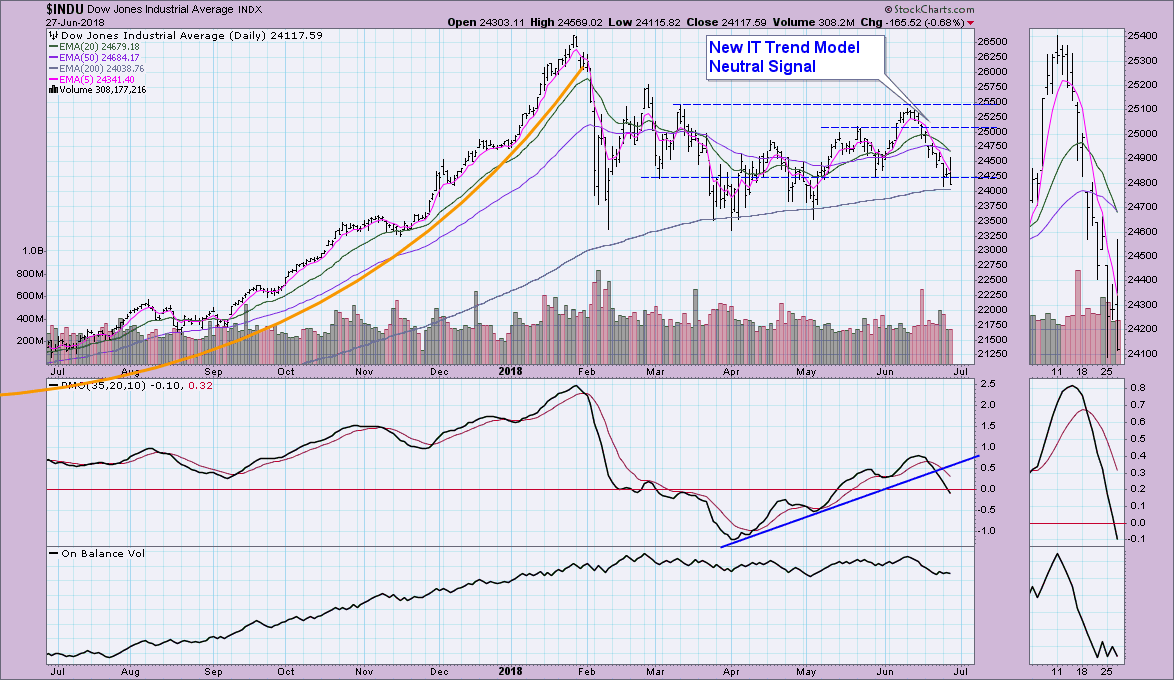Click the red down-arrow change indicator
Viewport: 1174px width, 680px height.
pyautogui.click(x=971, y=23)
